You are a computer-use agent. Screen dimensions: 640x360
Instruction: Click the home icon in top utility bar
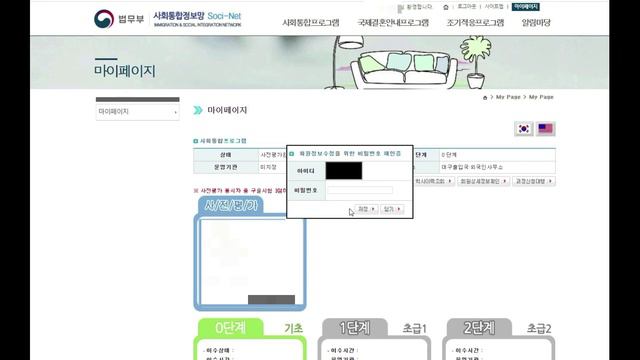pos(446,7)
